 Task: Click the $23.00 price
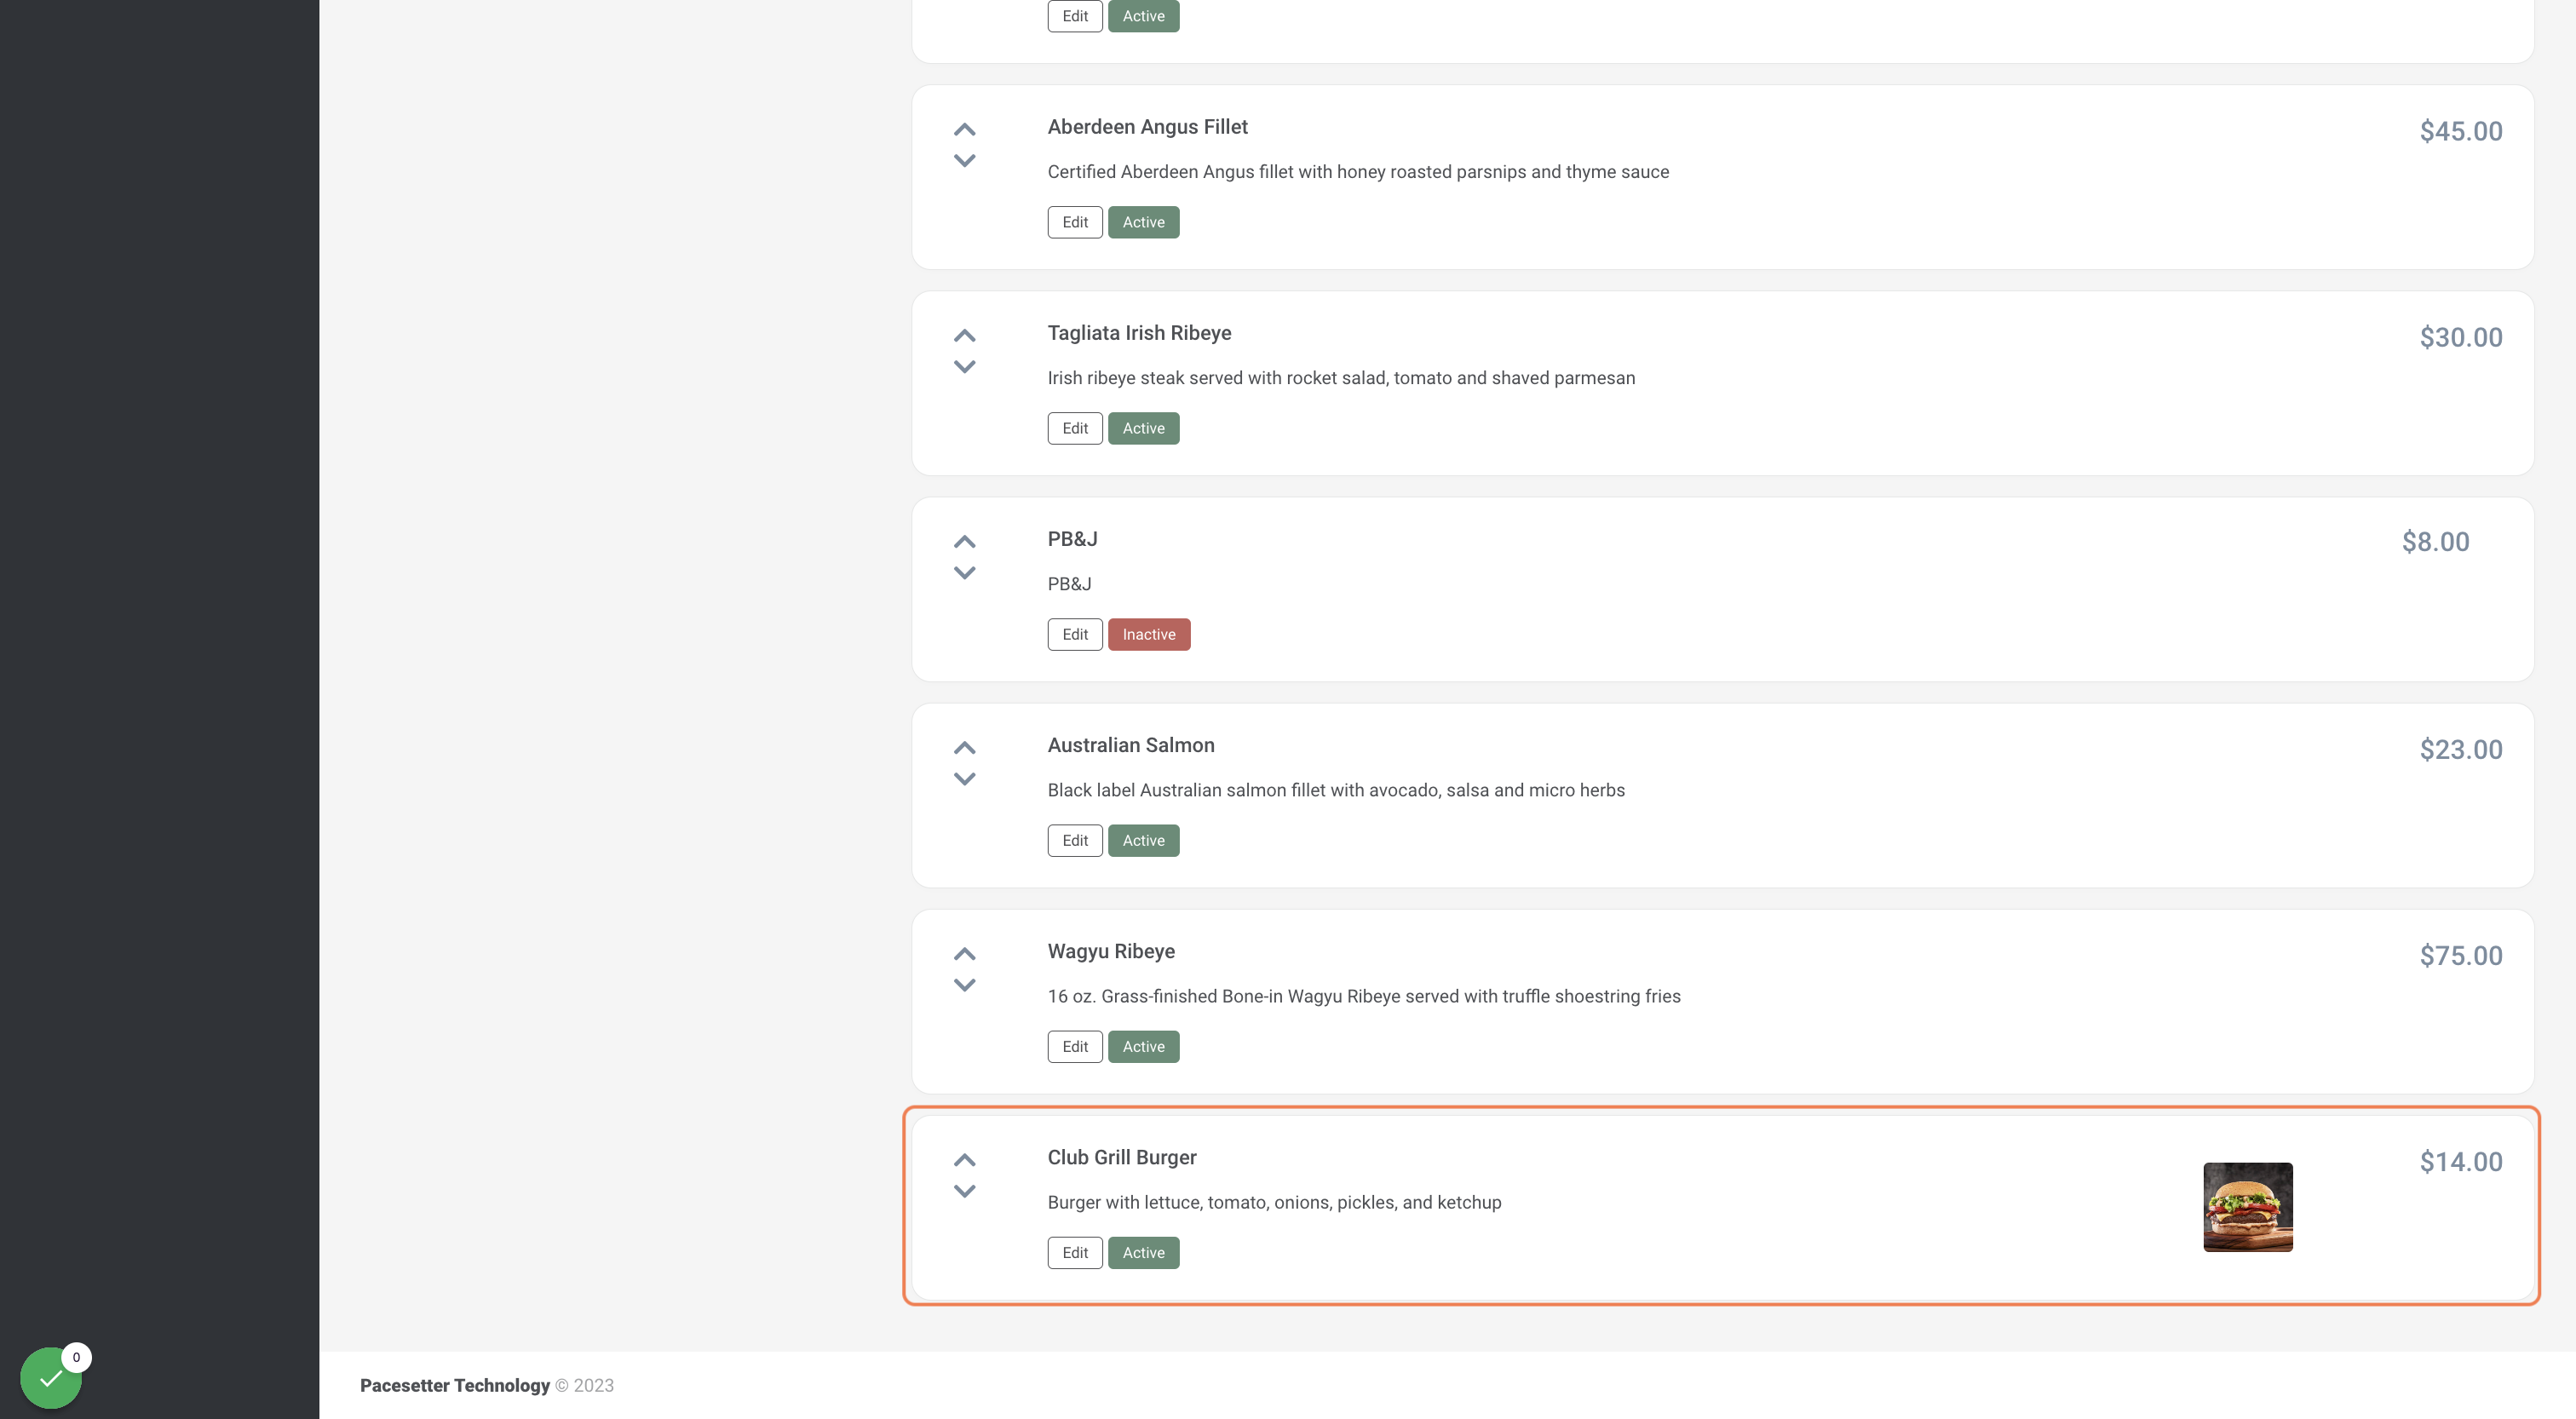click(2461, 749)
